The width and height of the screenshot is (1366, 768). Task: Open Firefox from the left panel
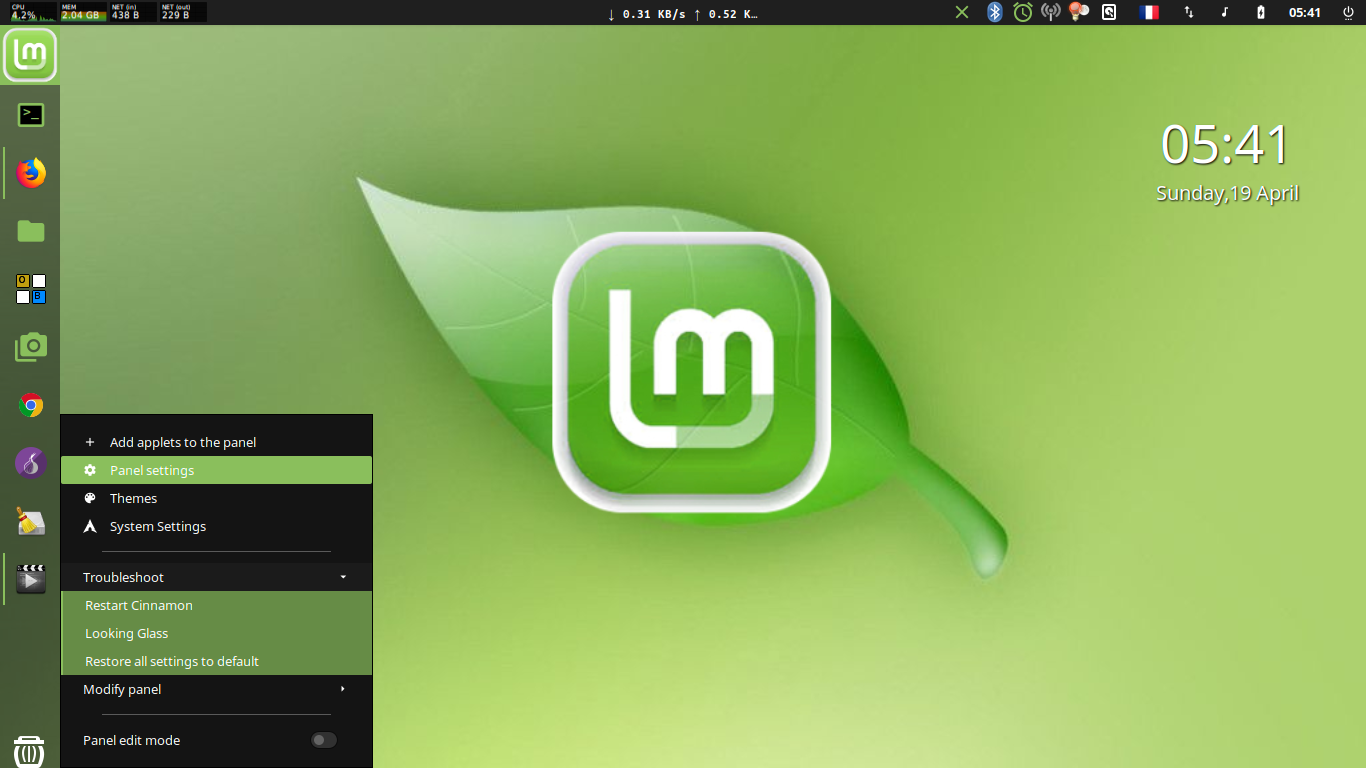[31, 173]
